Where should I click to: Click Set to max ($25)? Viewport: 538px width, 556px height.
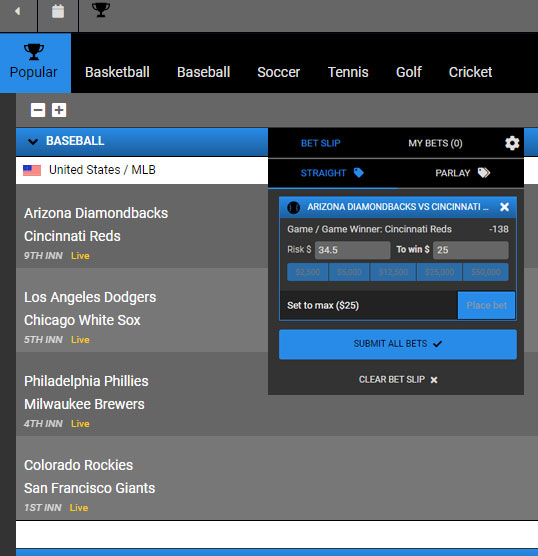point(323,305)
